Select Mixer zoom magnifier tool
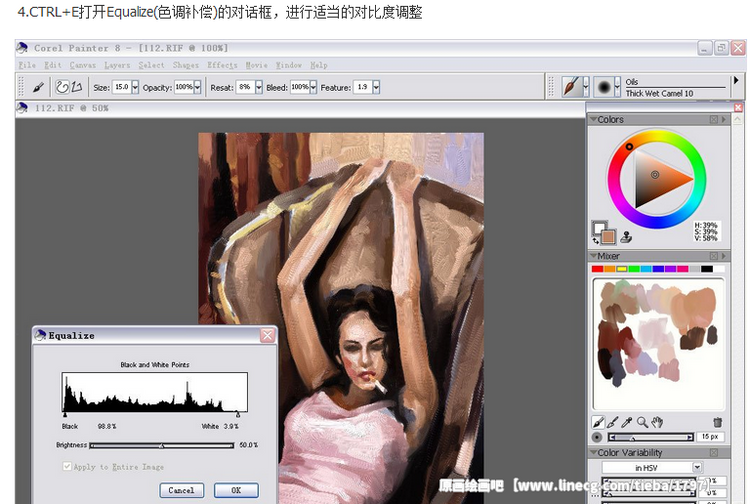The height and width of the screenshot is (504, 750). click(x=642, y=422)
